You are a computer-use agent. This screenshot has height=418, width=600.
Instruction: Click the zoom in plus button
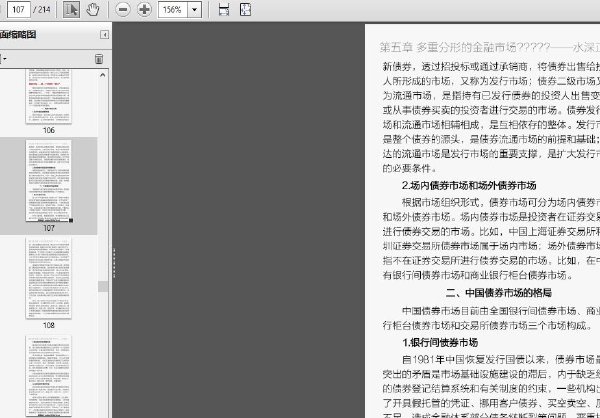coord(144,10)
